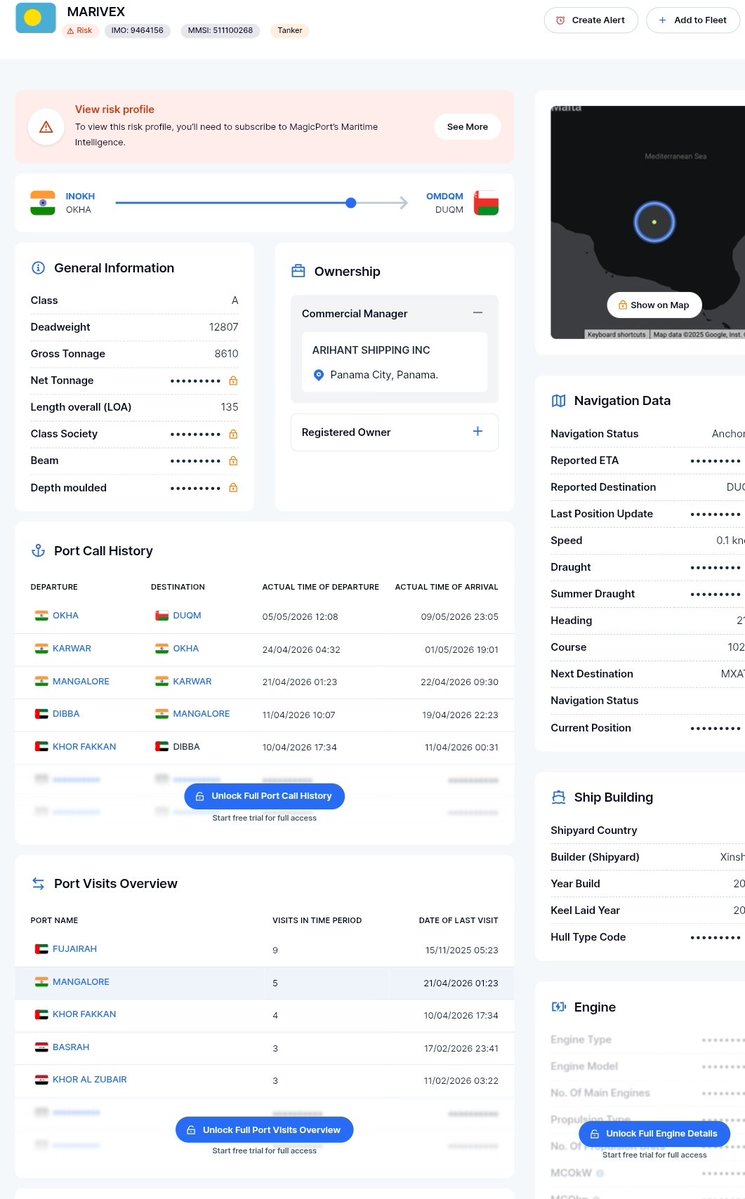Image resolution: width=745 pixels, height=1199 pixels.
Task: Click the risk profile warning triangle icon
Action: point(46,127)
